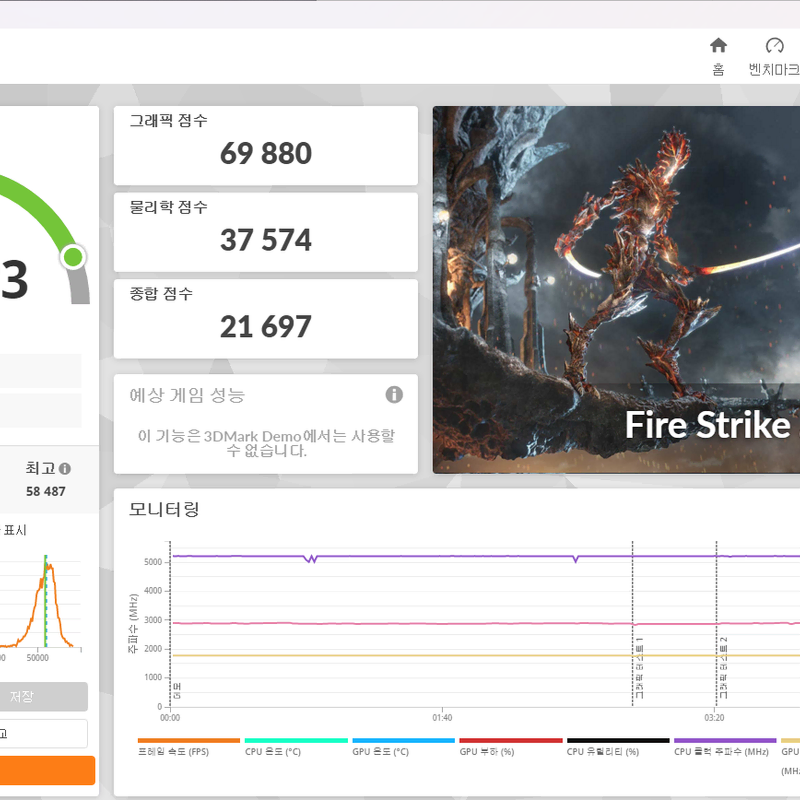Click the 모니터링 heading

coord(164,509)
